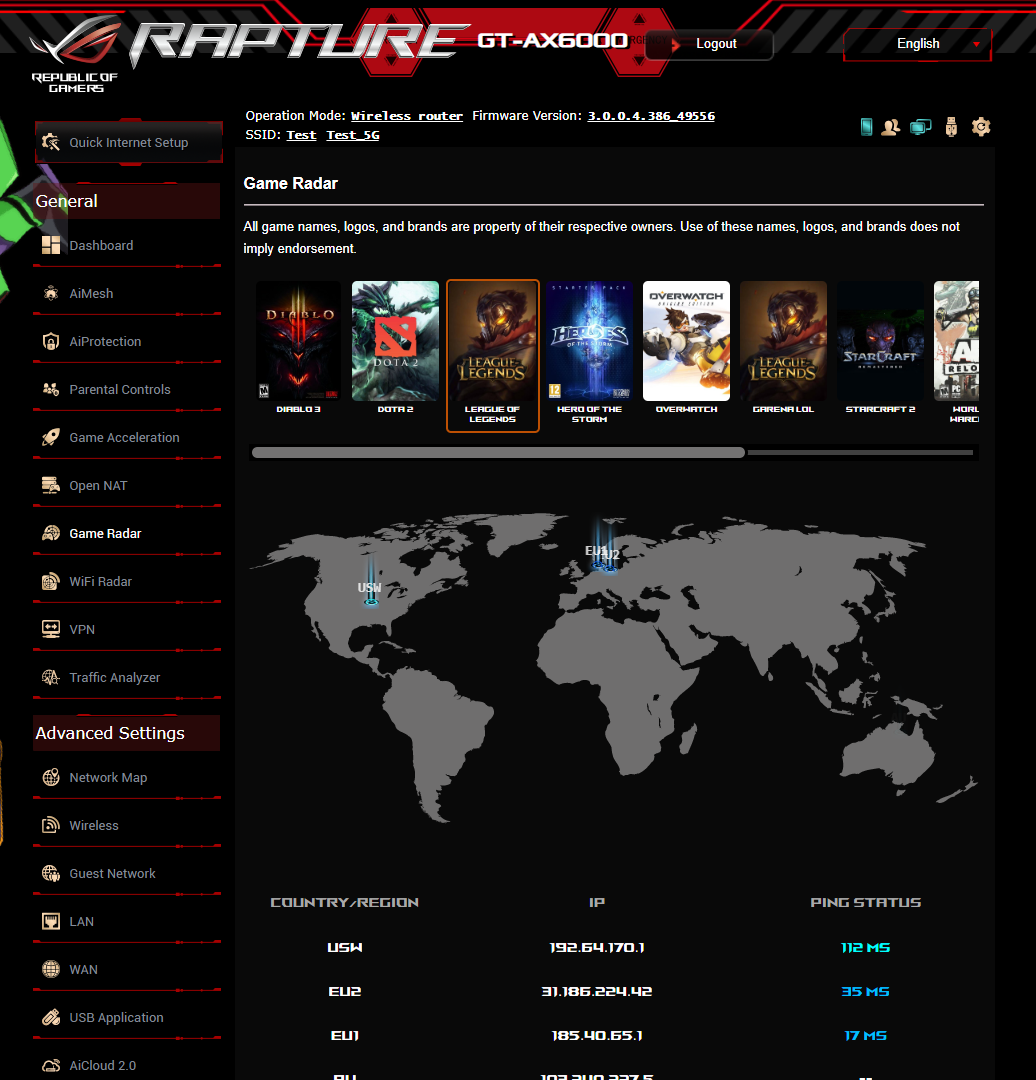Image resolution: width=1036 pixels, height=1080 pixels.
Task: Click the EU1 region cell
Action: pyautogui.click(x=344, y=1036)
